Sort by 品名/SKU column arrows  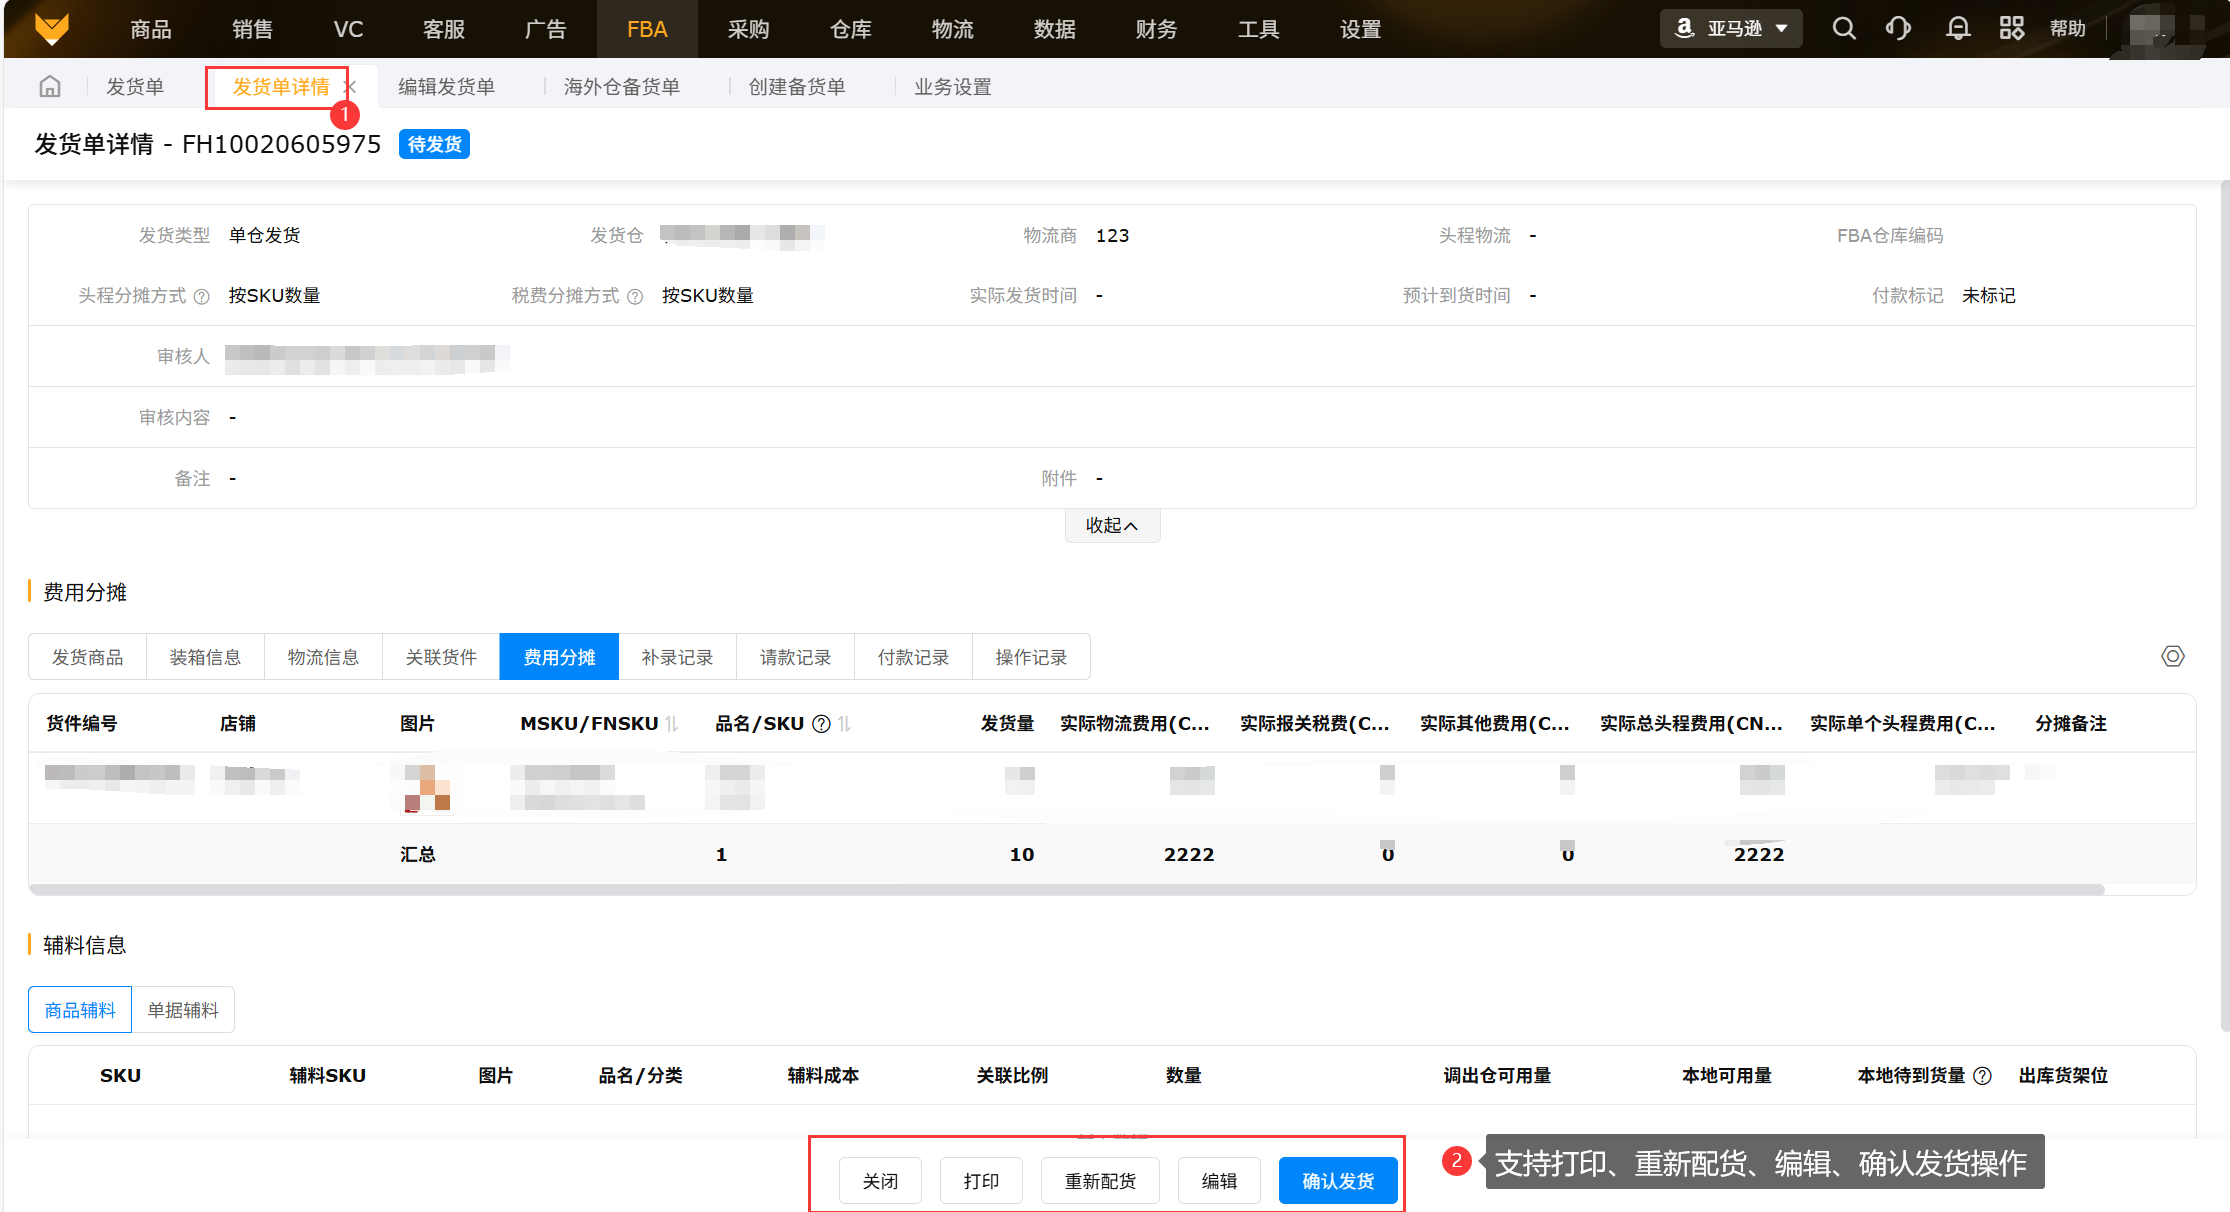pyautogui.click(x=845, y=724)
